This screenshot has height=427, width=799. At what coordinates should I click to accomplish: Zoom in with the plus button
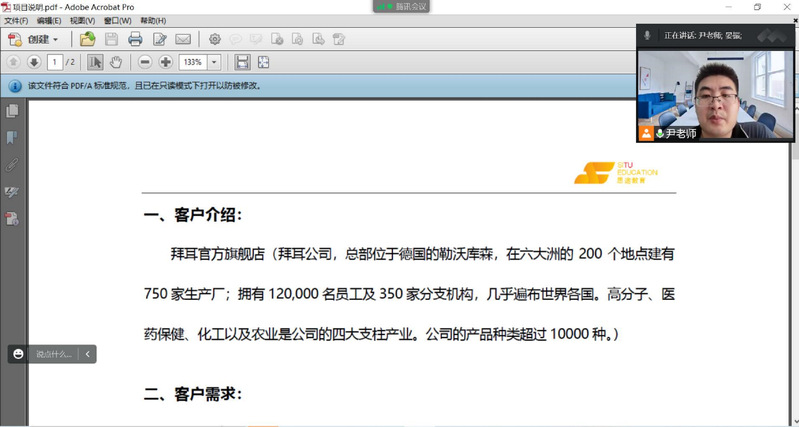pyautogui.click(x=166, y=62)
